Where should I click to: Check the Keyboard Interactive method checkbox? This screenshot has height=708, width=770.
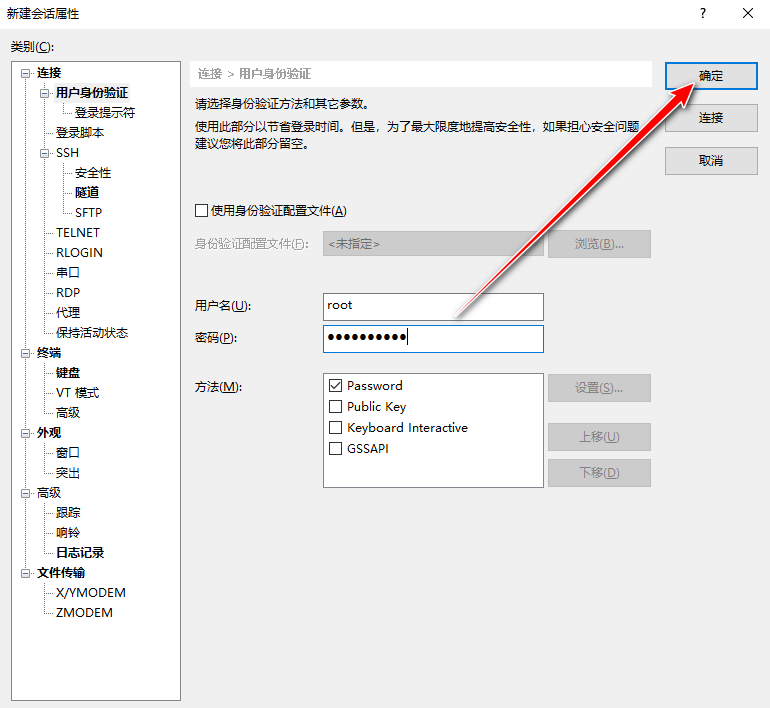pos(335,428)
